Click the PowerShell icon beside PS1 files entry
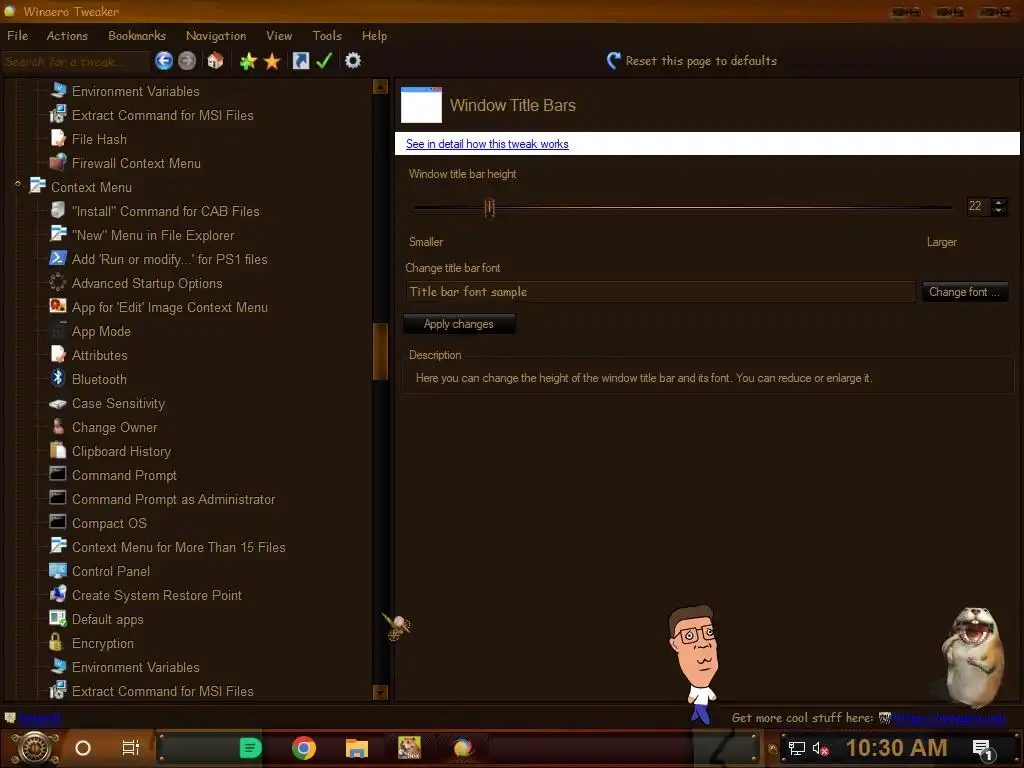Image resolution: width=1024 pixels, height=768 pixels. pyautogui.click(x=58, y=258)
